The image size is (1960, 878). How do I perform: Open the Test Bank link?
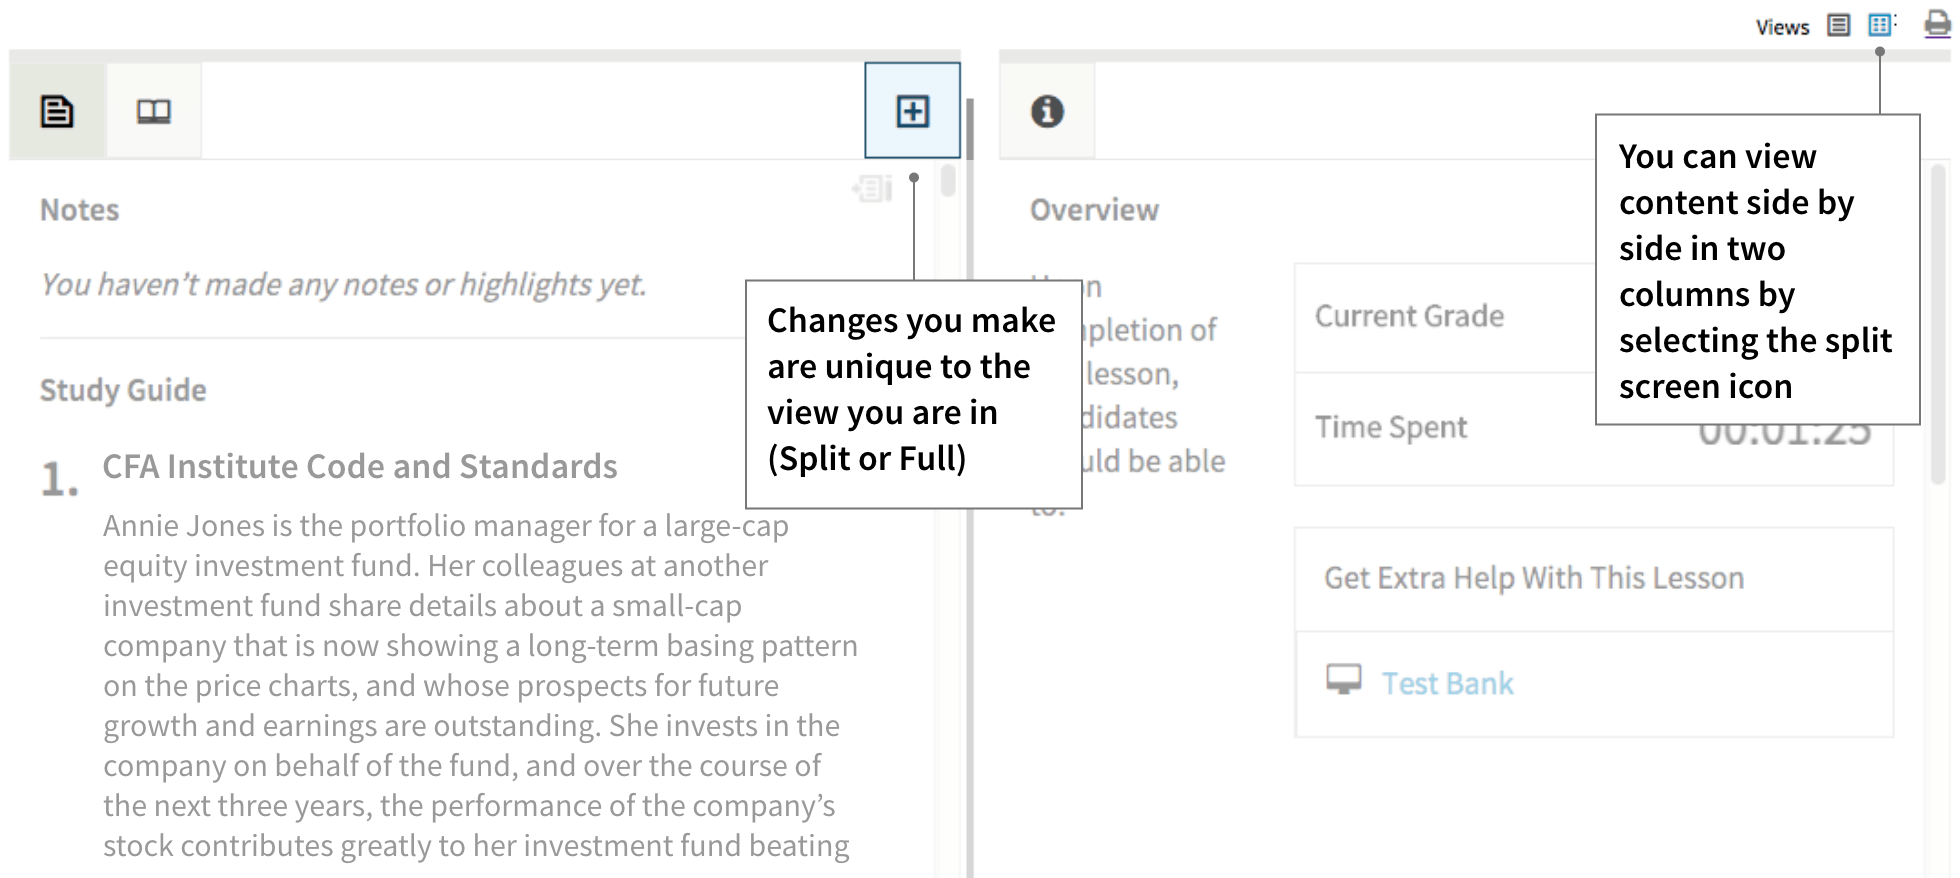coord(1447,683)
